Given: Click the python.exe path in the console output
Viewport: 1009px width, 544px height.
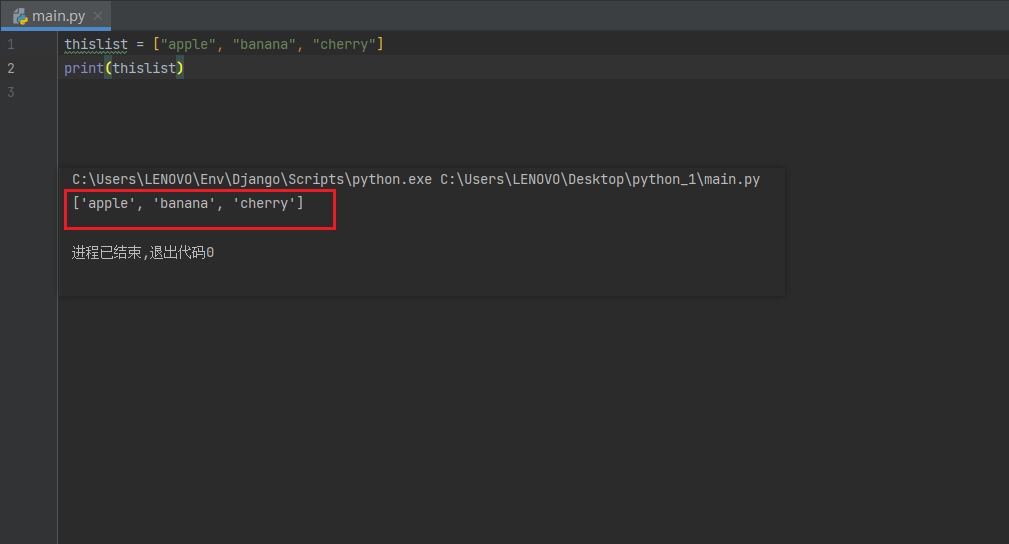Looking at the screenshot, I should pos(252,180).
